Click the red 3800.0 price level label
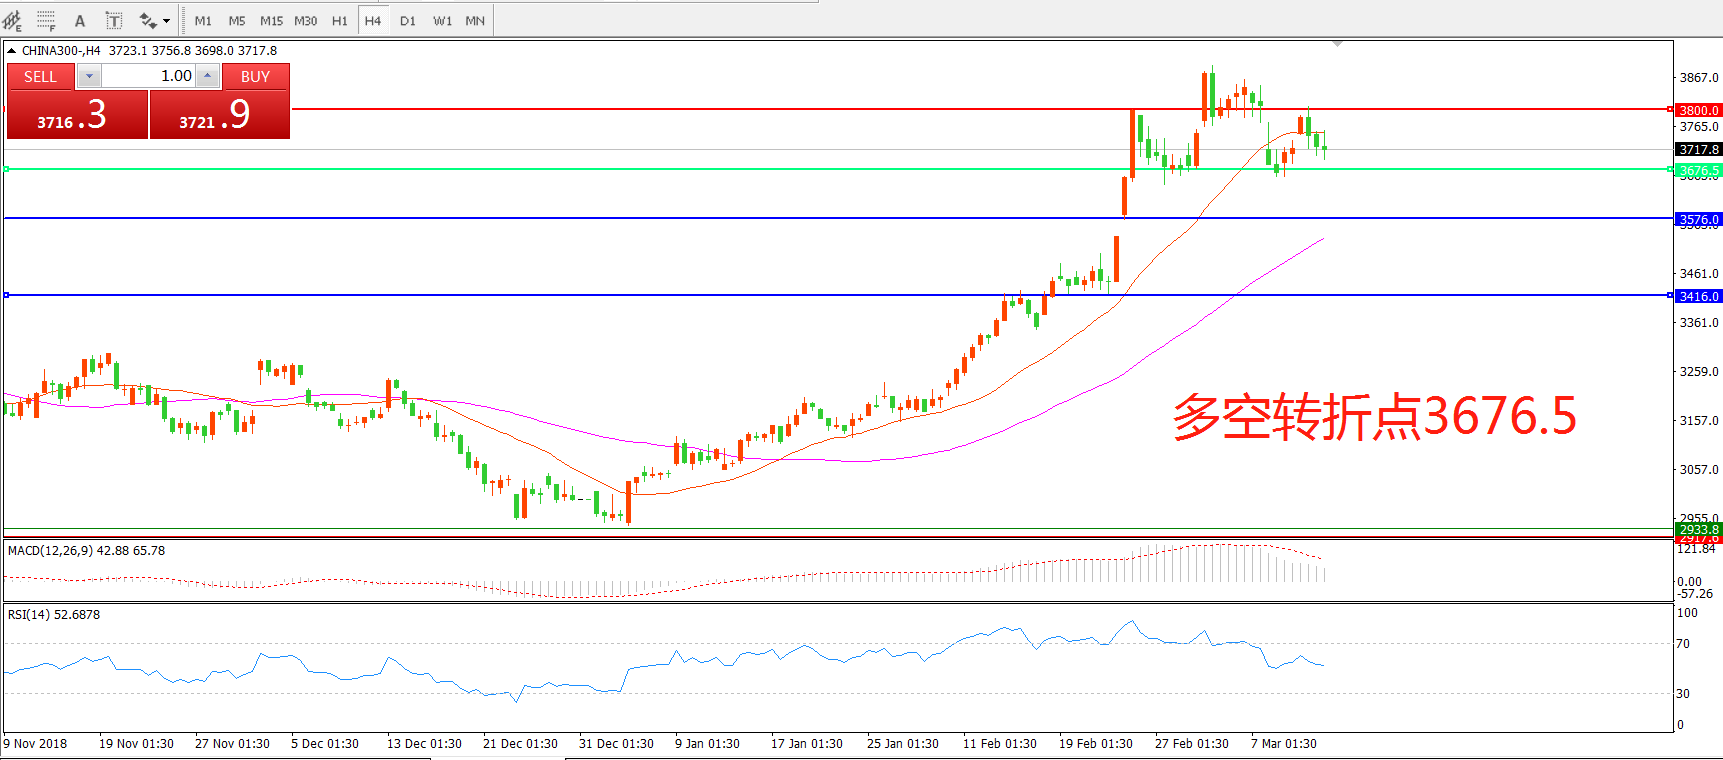 click(1698, 110)
